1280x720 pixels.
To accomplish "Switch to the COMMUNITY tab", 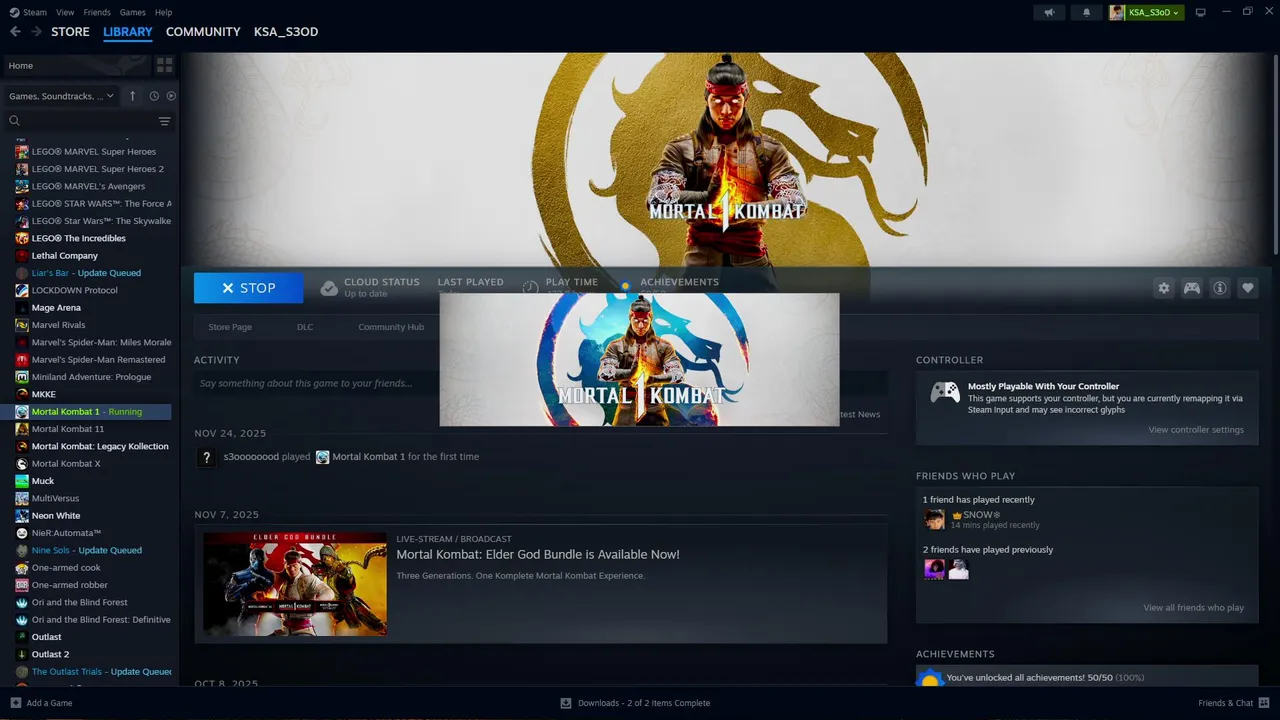I will point(203,32).
